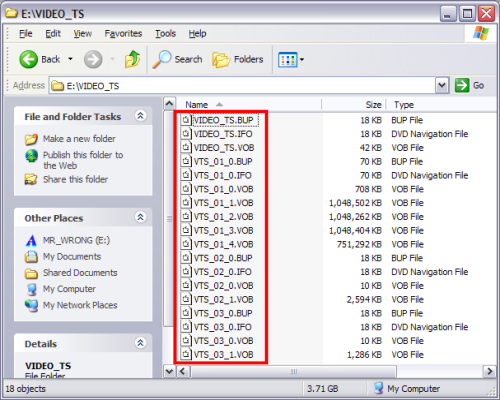Click Share this folder link
The width and height of the screenshot is (500, 400).
(x=75, y=179)
